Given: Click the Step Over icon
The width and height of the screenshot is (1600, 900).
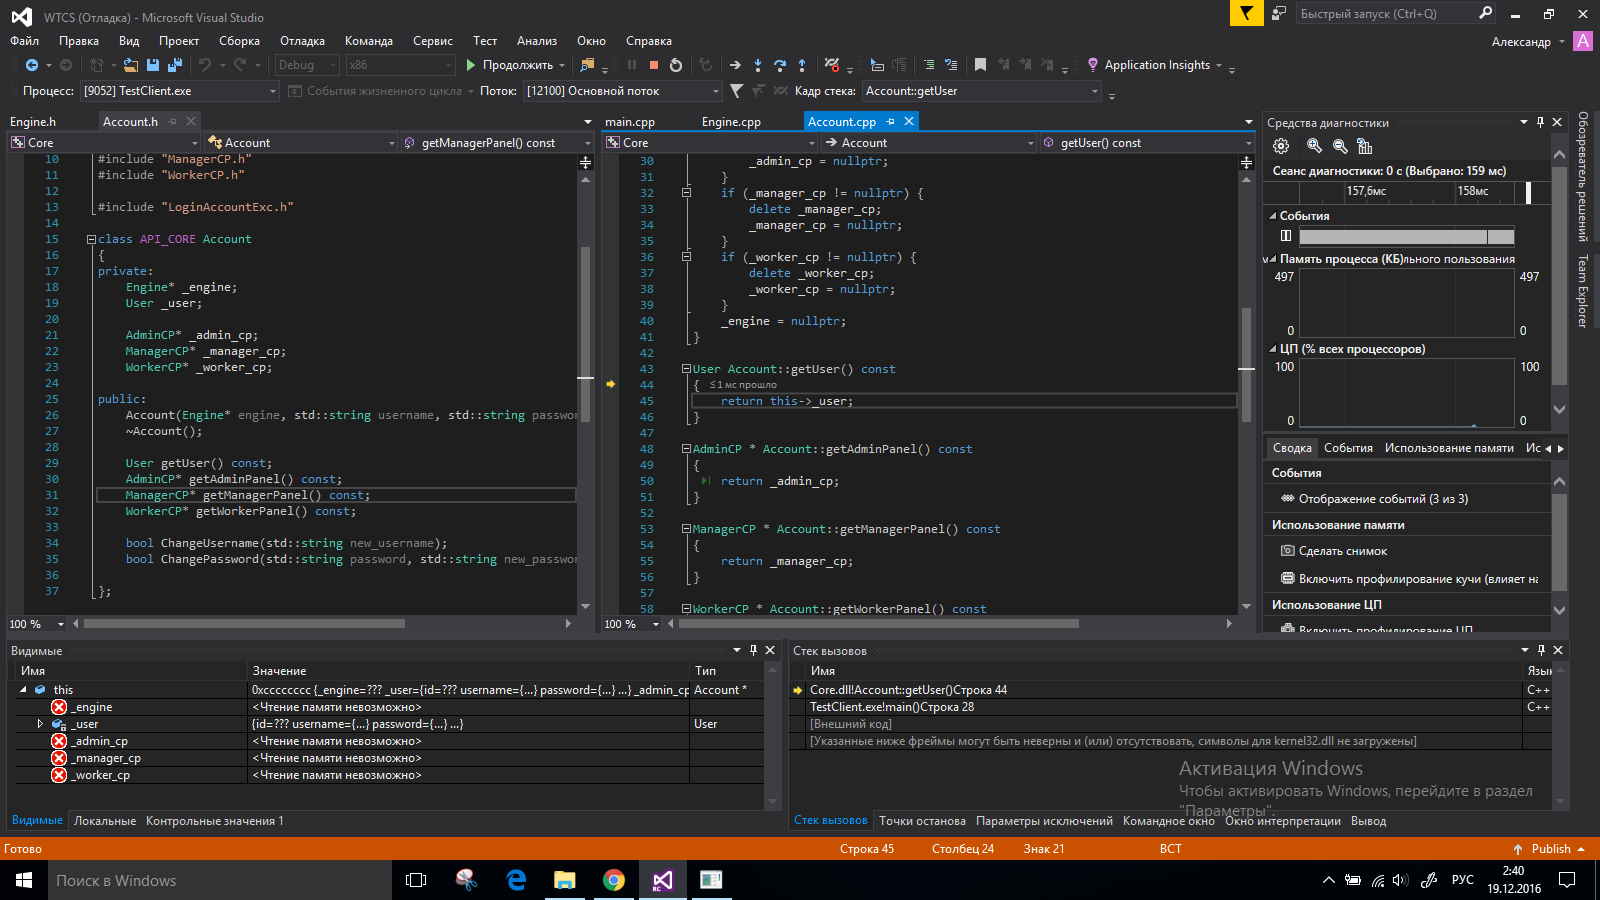Looking at the screenshot, I should coord(780,65).
